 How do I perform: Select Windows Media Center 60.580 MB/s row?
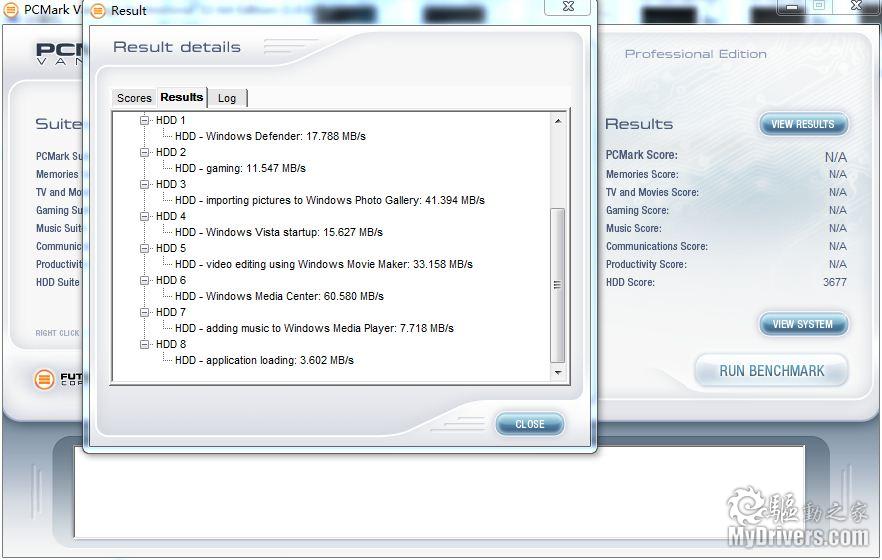279,296
